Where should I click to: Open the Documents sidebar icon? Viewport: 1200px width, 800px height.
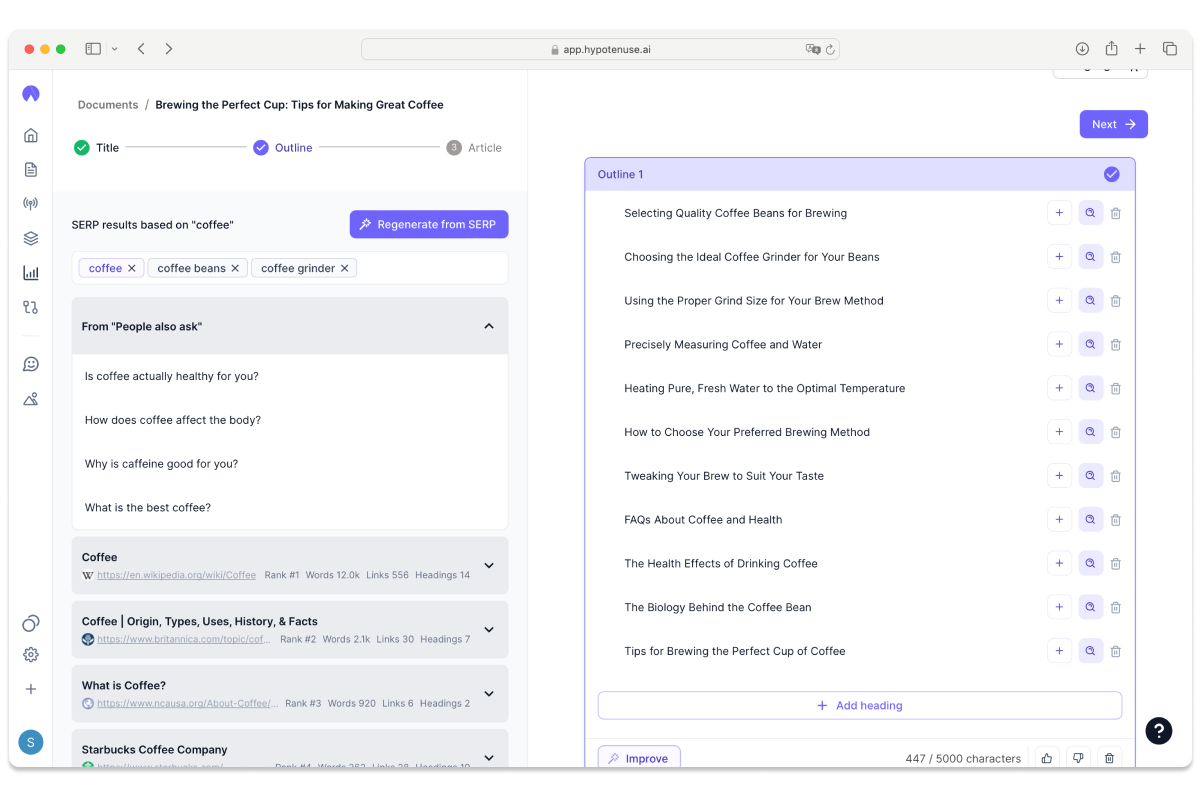pyautogui.click(x=30, y=169)
